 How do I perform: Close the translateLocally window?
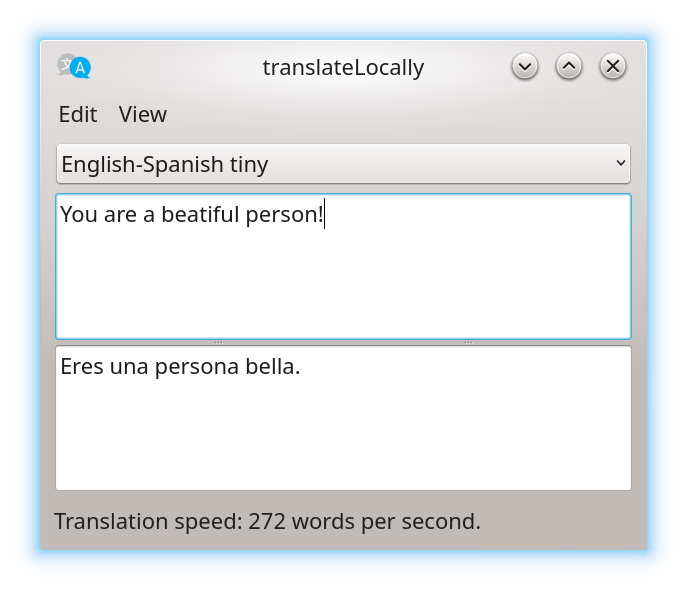(x=613, y=67)
